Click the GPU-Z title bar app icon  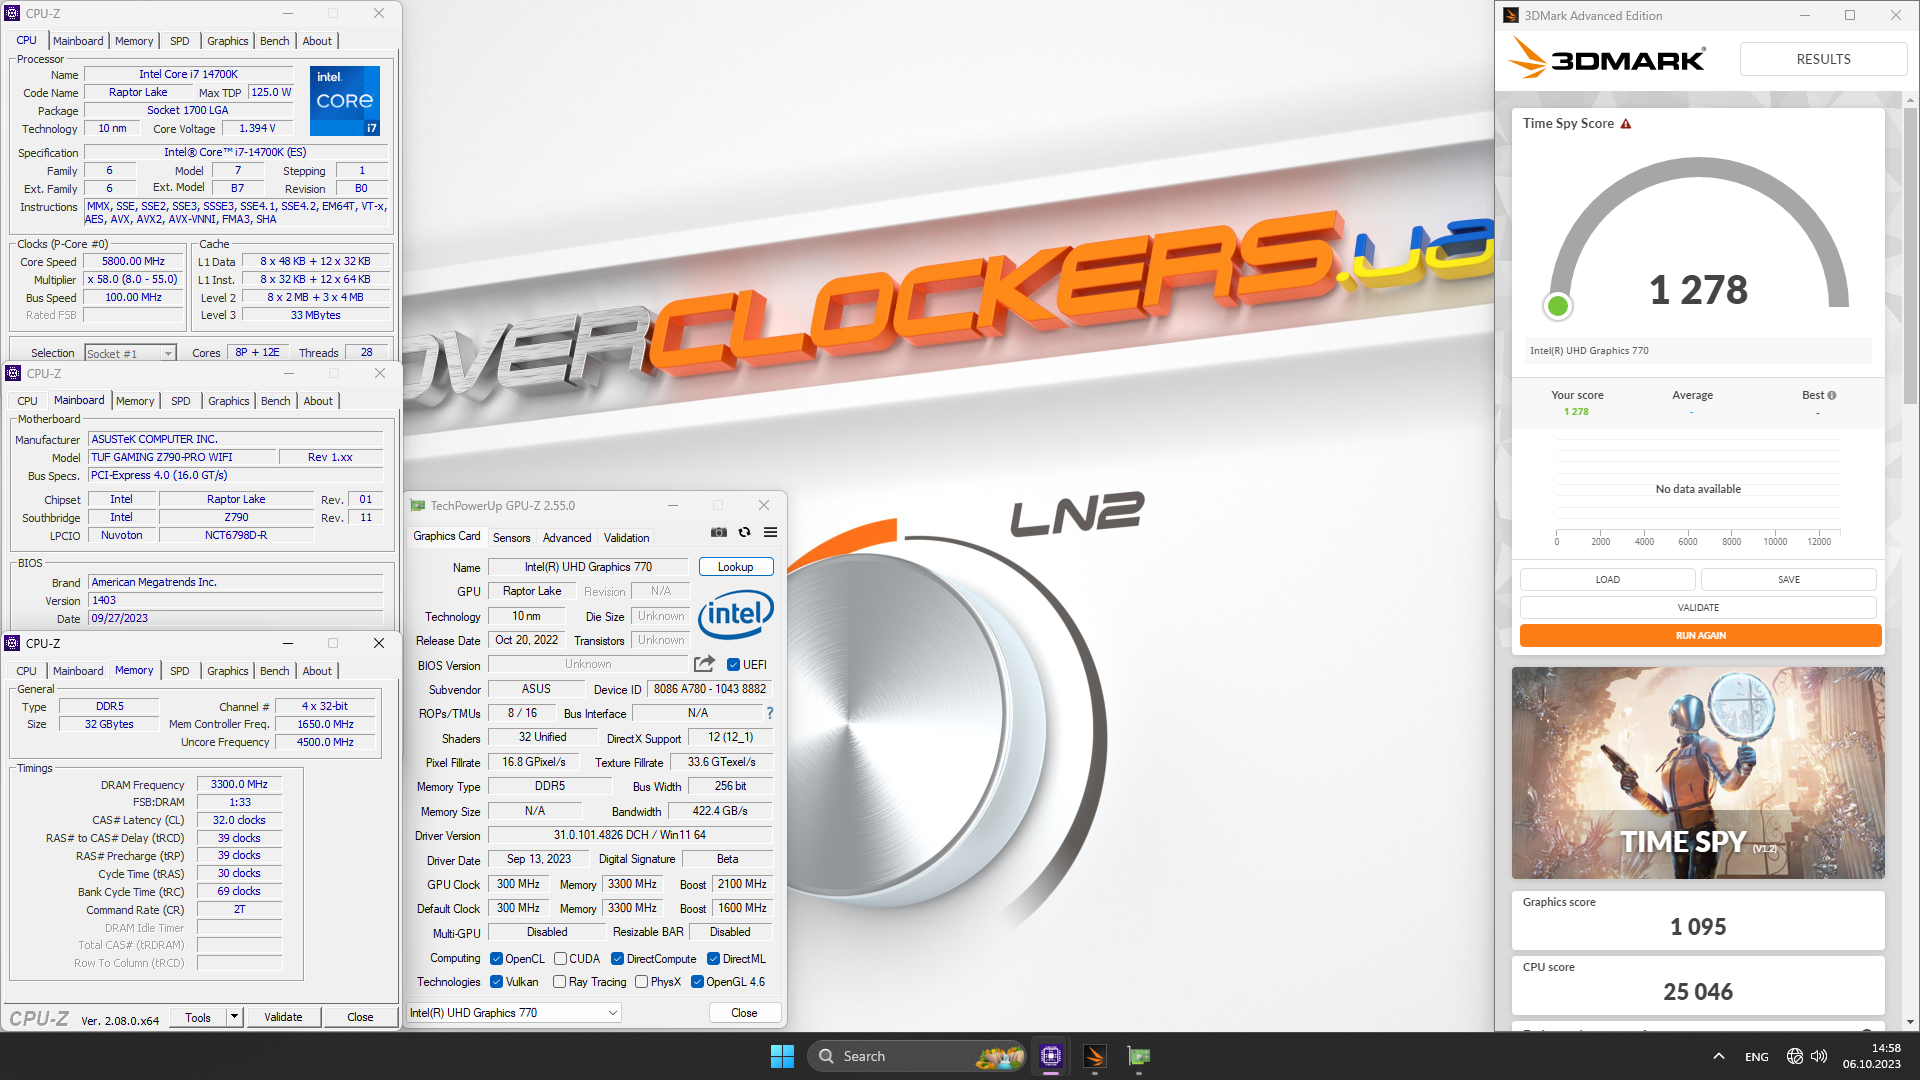[x=418, y=506]
